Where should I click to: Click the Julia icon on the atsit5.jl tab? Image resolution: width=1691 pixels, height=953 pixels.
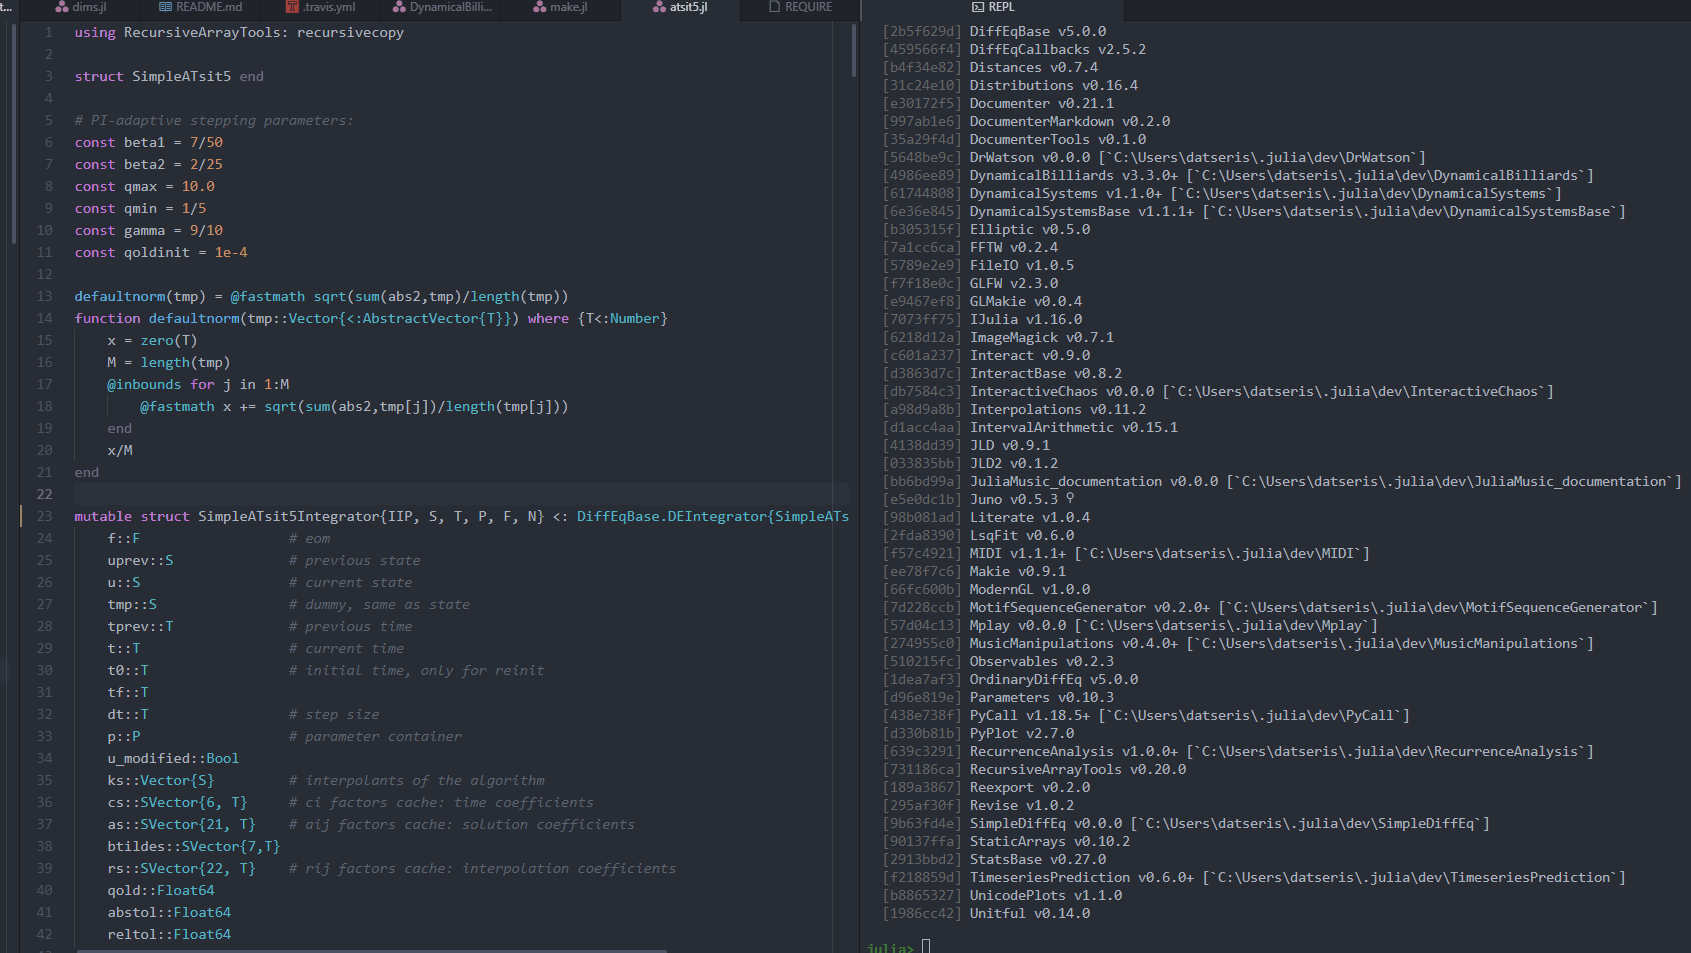[657, 7]
